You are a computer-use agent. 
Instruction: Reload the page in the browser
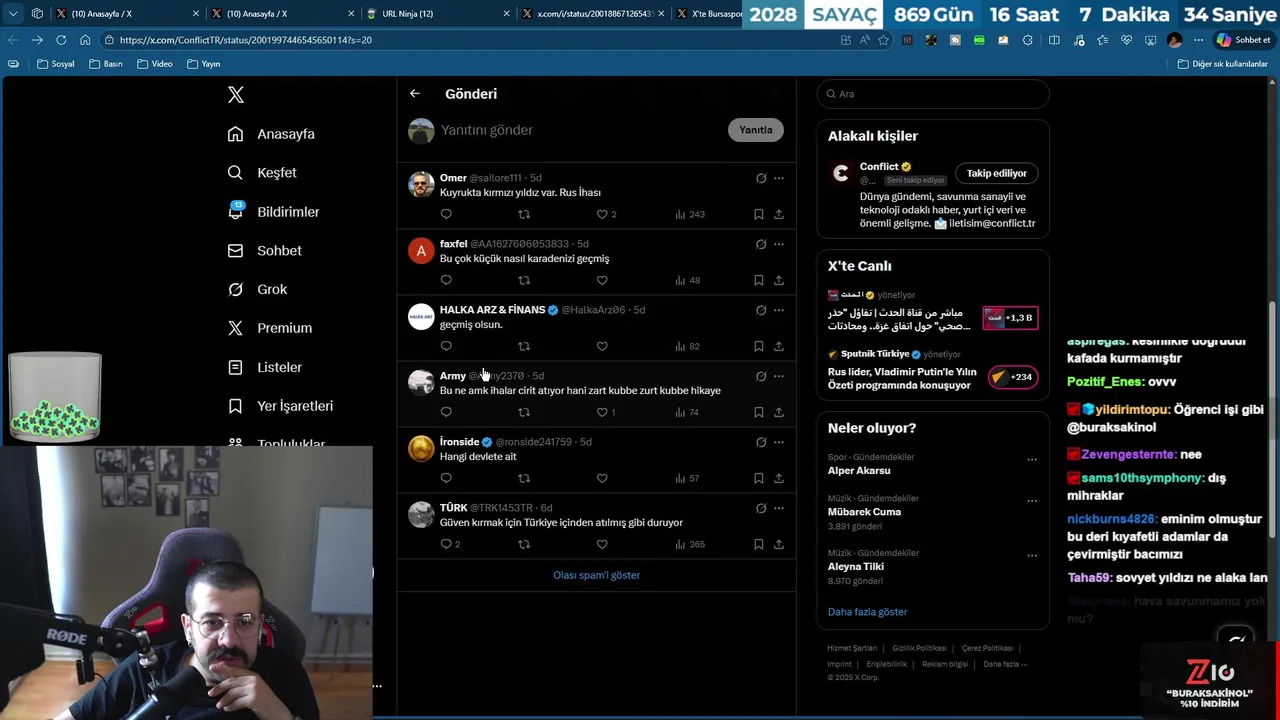coord(61,40)
